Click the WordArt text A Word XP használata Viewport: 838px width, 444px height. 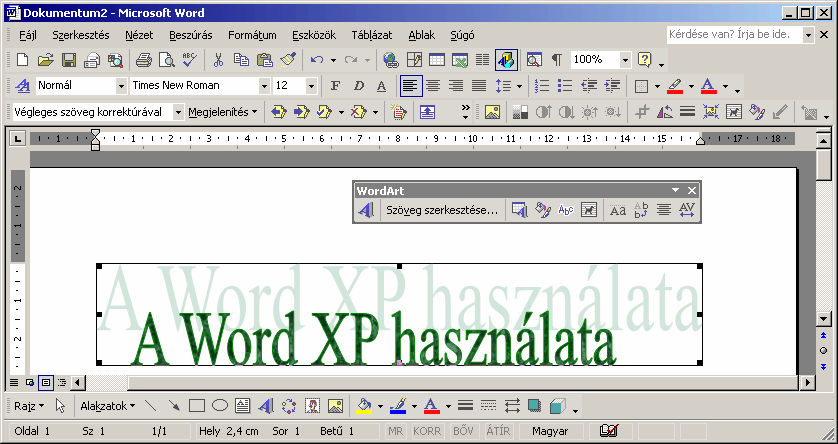[x=374, y=338]
